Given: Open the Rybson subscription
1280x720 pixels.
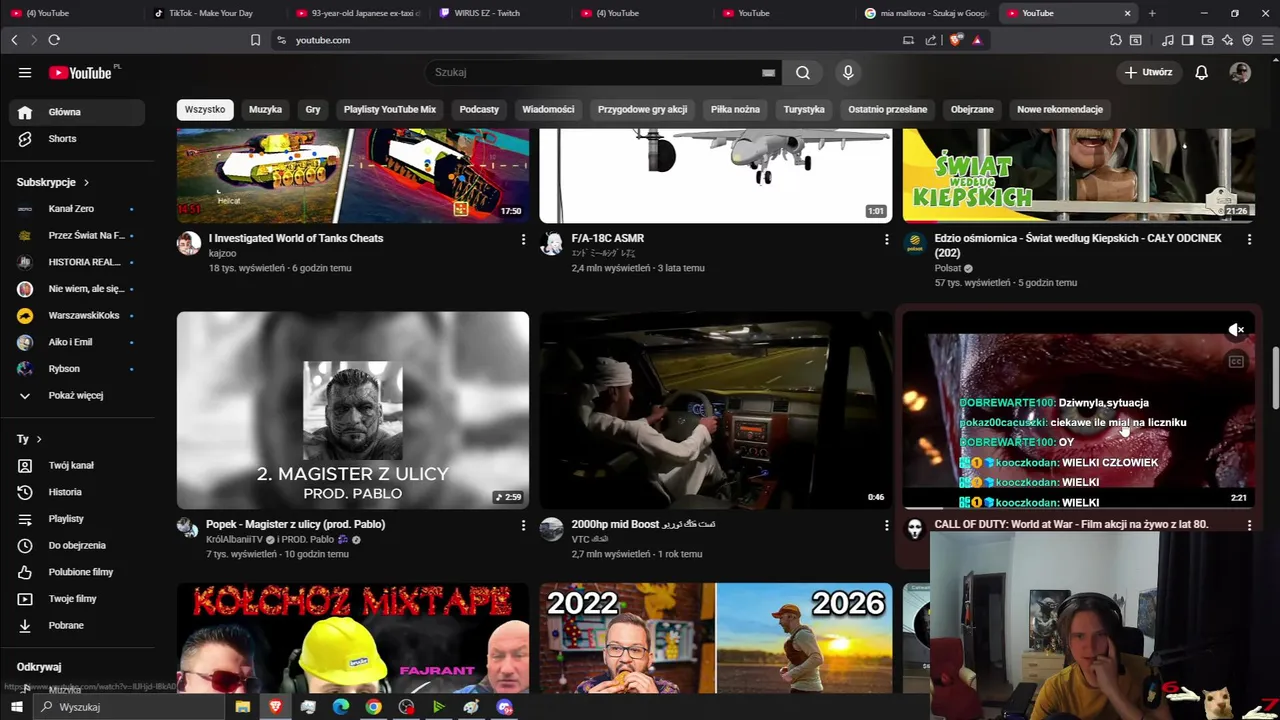Looking at the screenshot, I should [x=78, y=369].
